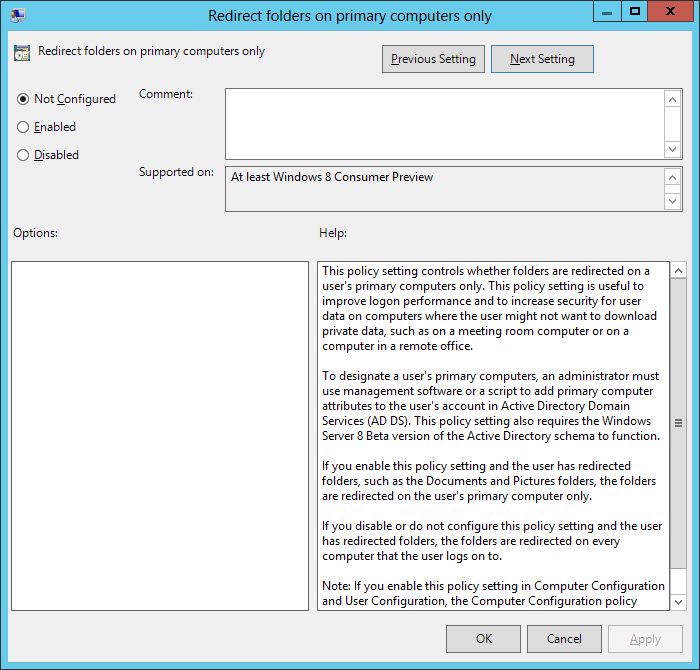Minimize the policy dialog window
The width and height of the screenshot is (700, 670).
point(606,12)
